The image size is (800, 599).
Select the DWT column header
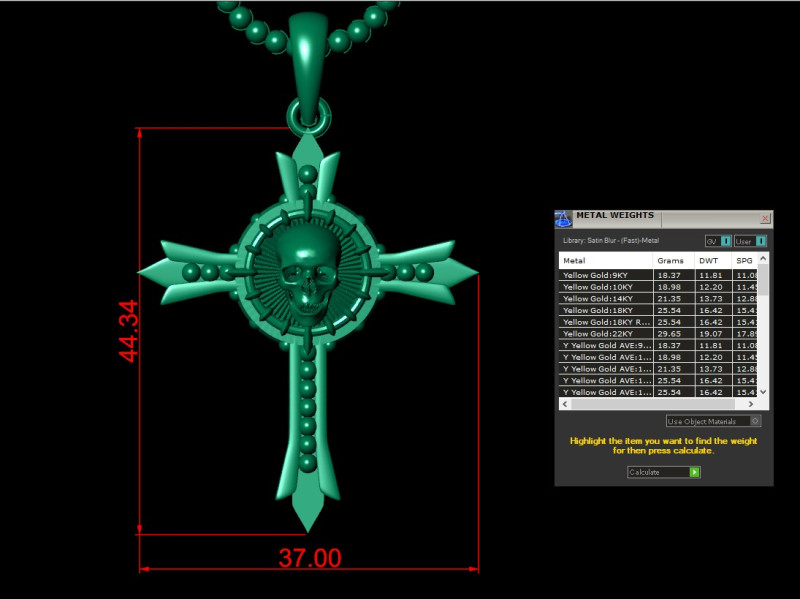point(709,260)
